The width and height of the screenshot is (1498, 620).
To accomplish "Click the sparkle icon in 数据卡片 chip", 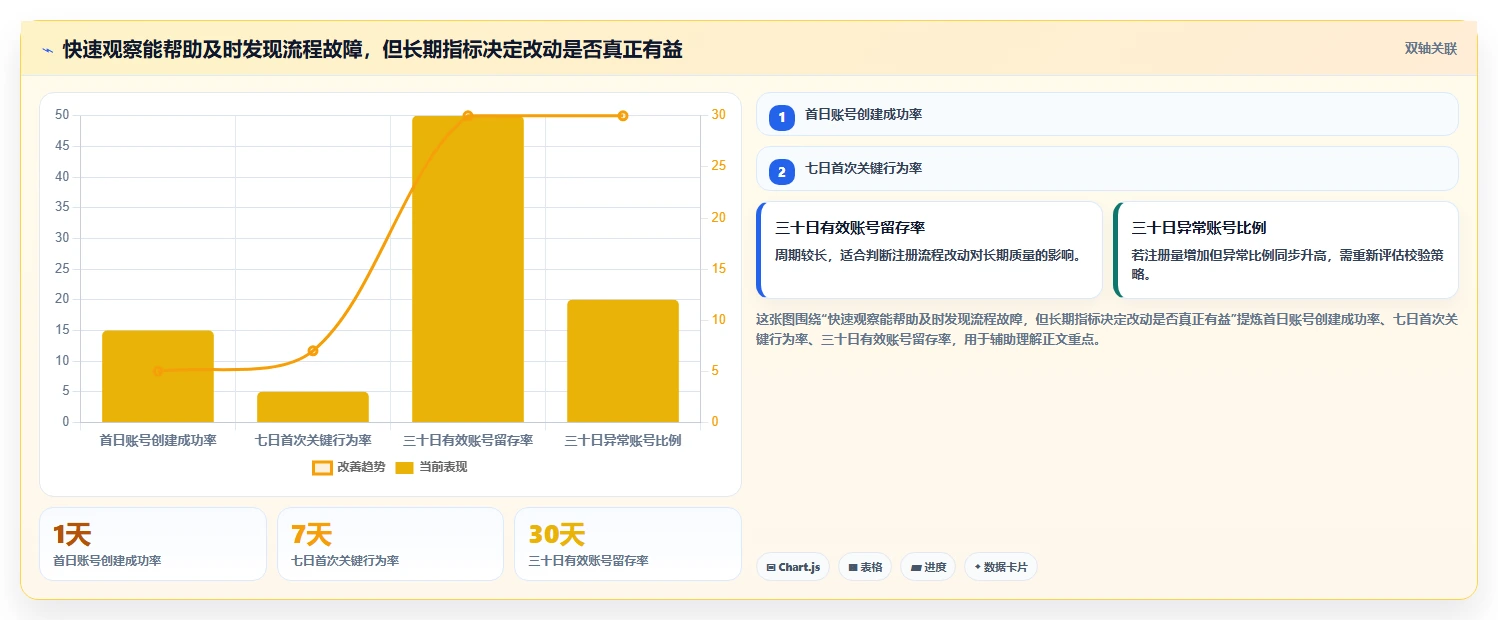I will click(x=977, y=567).
